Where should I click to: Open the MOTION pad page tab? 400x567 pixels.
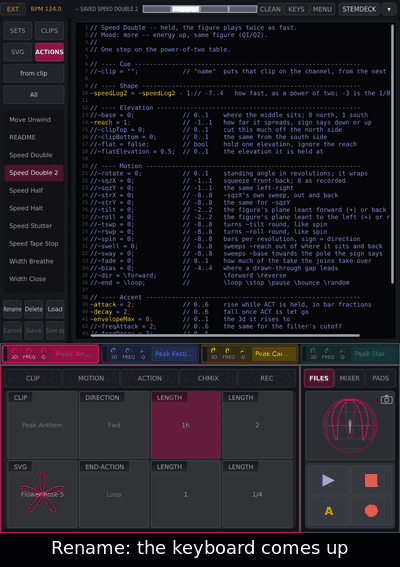point(91,378)
